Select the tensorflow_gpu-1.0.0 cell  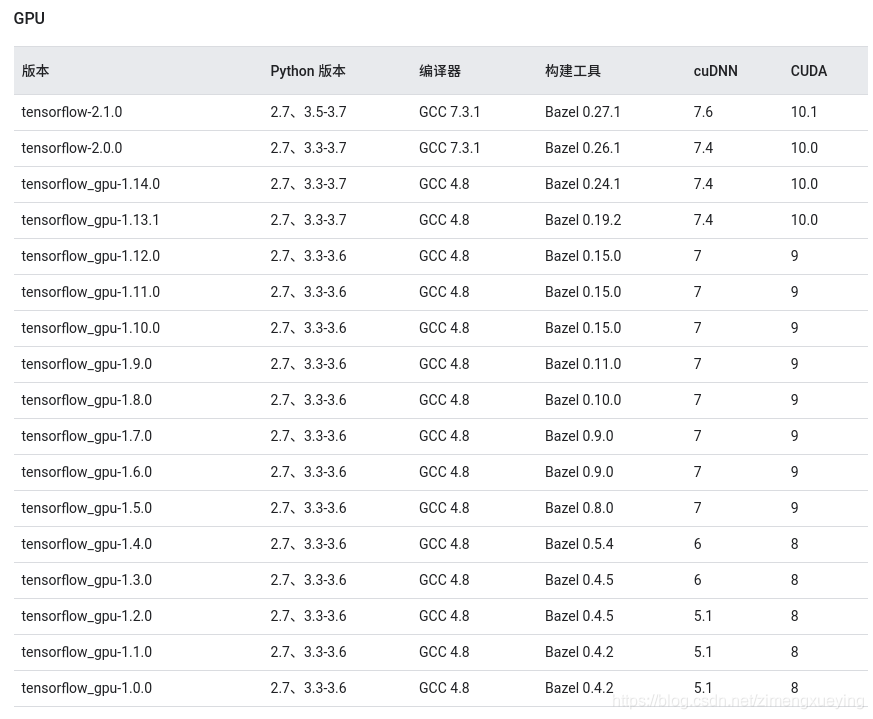click(87, 688)
